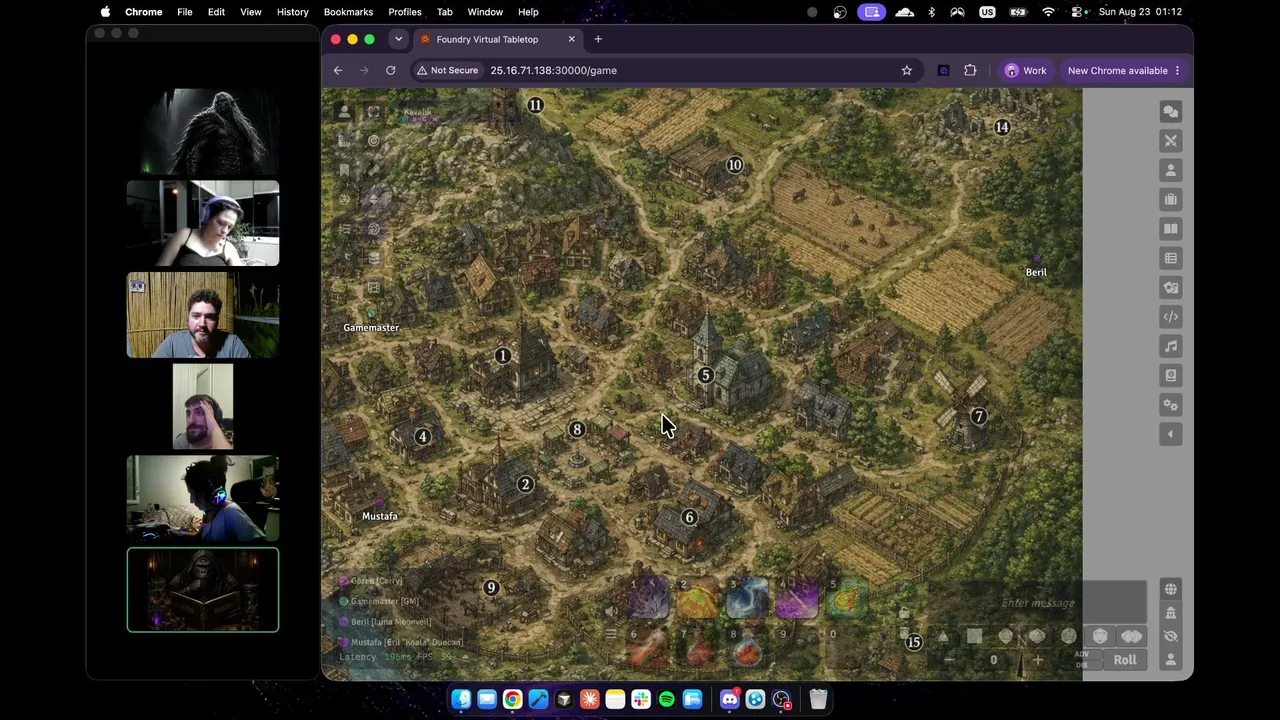The width and height of the screenshot is (1280, 720).
Task: Expand the sidebar with the arrow button
Action: point(1170,434)
